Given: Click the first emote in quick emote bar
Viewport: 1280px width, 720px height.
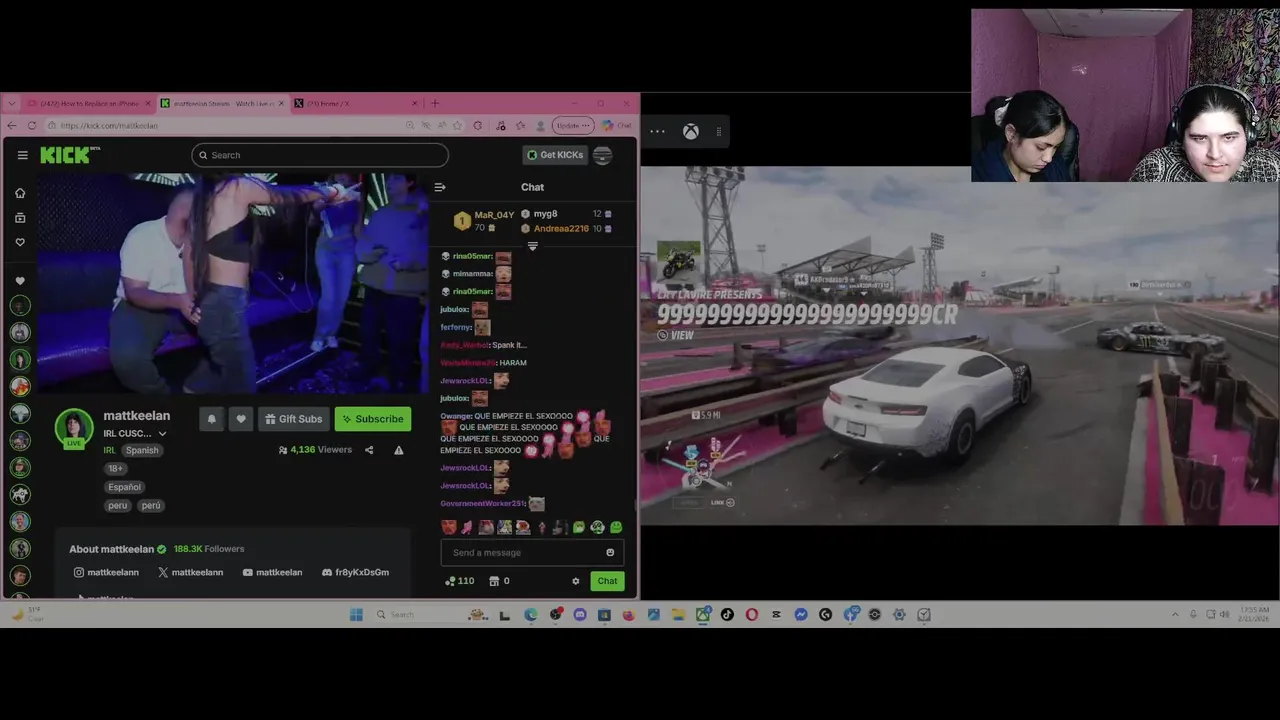Looking at the screenshot, I should click(448, 527).
